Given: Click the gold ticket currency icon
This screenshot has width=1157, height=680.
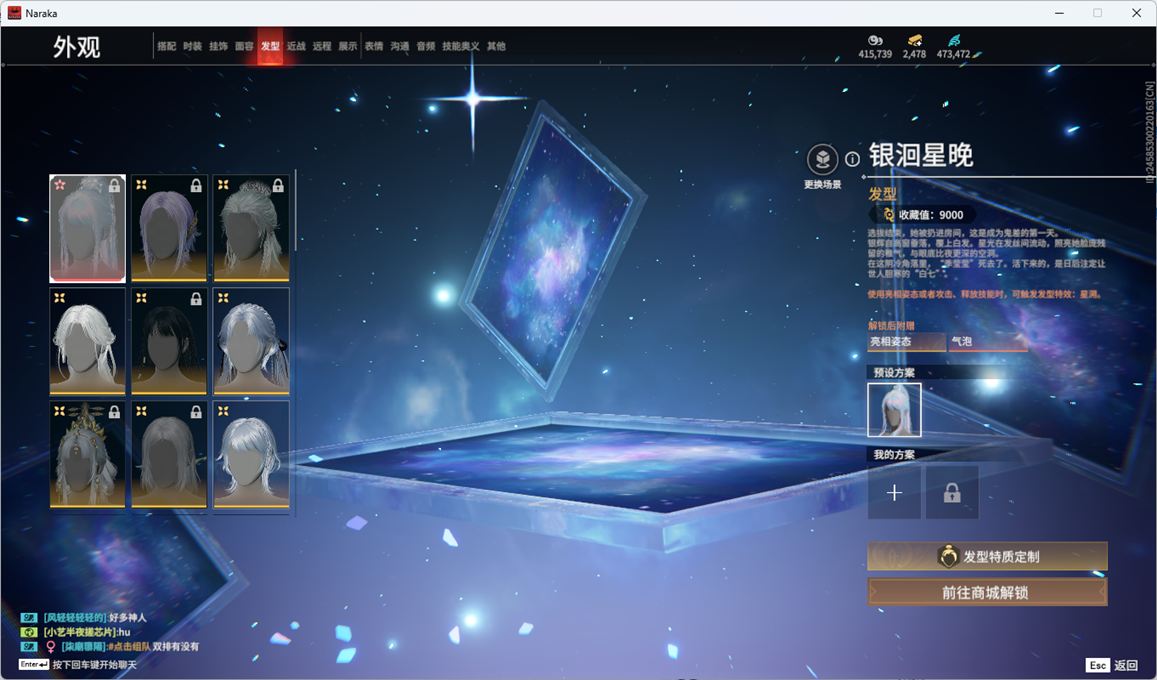Looking at the screenshot, I should tap(914, 40).
